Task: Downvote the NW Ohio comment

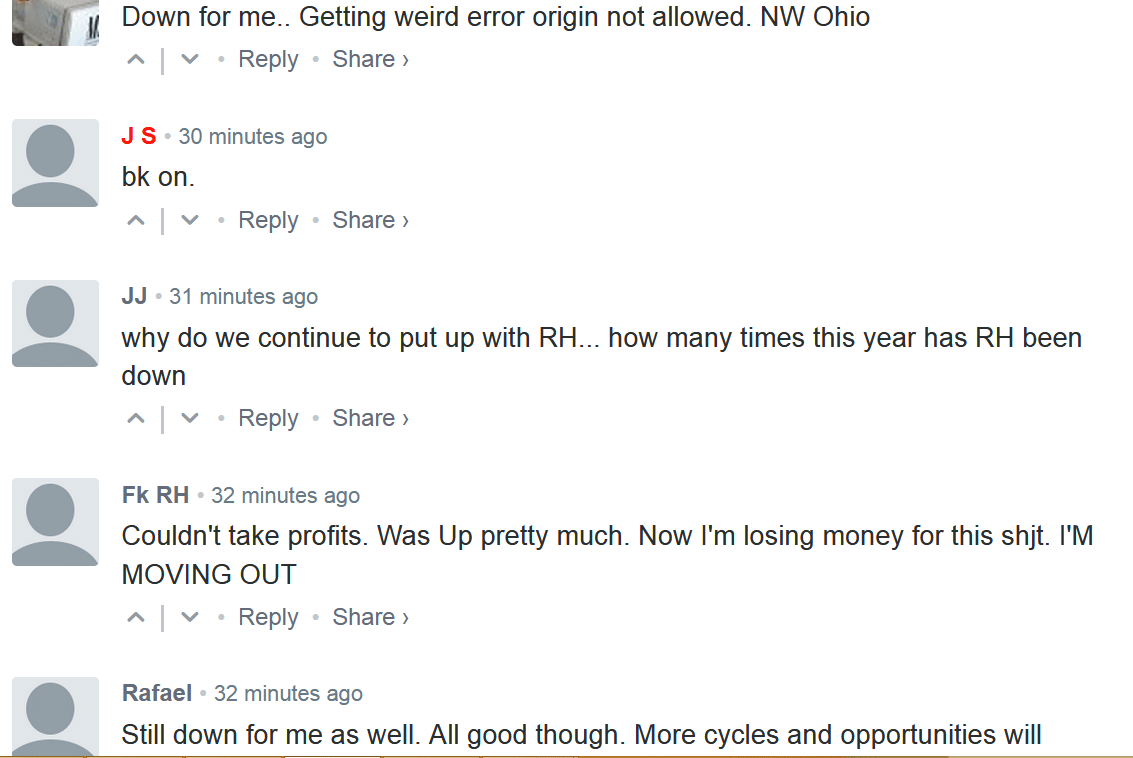Action: 190,60
